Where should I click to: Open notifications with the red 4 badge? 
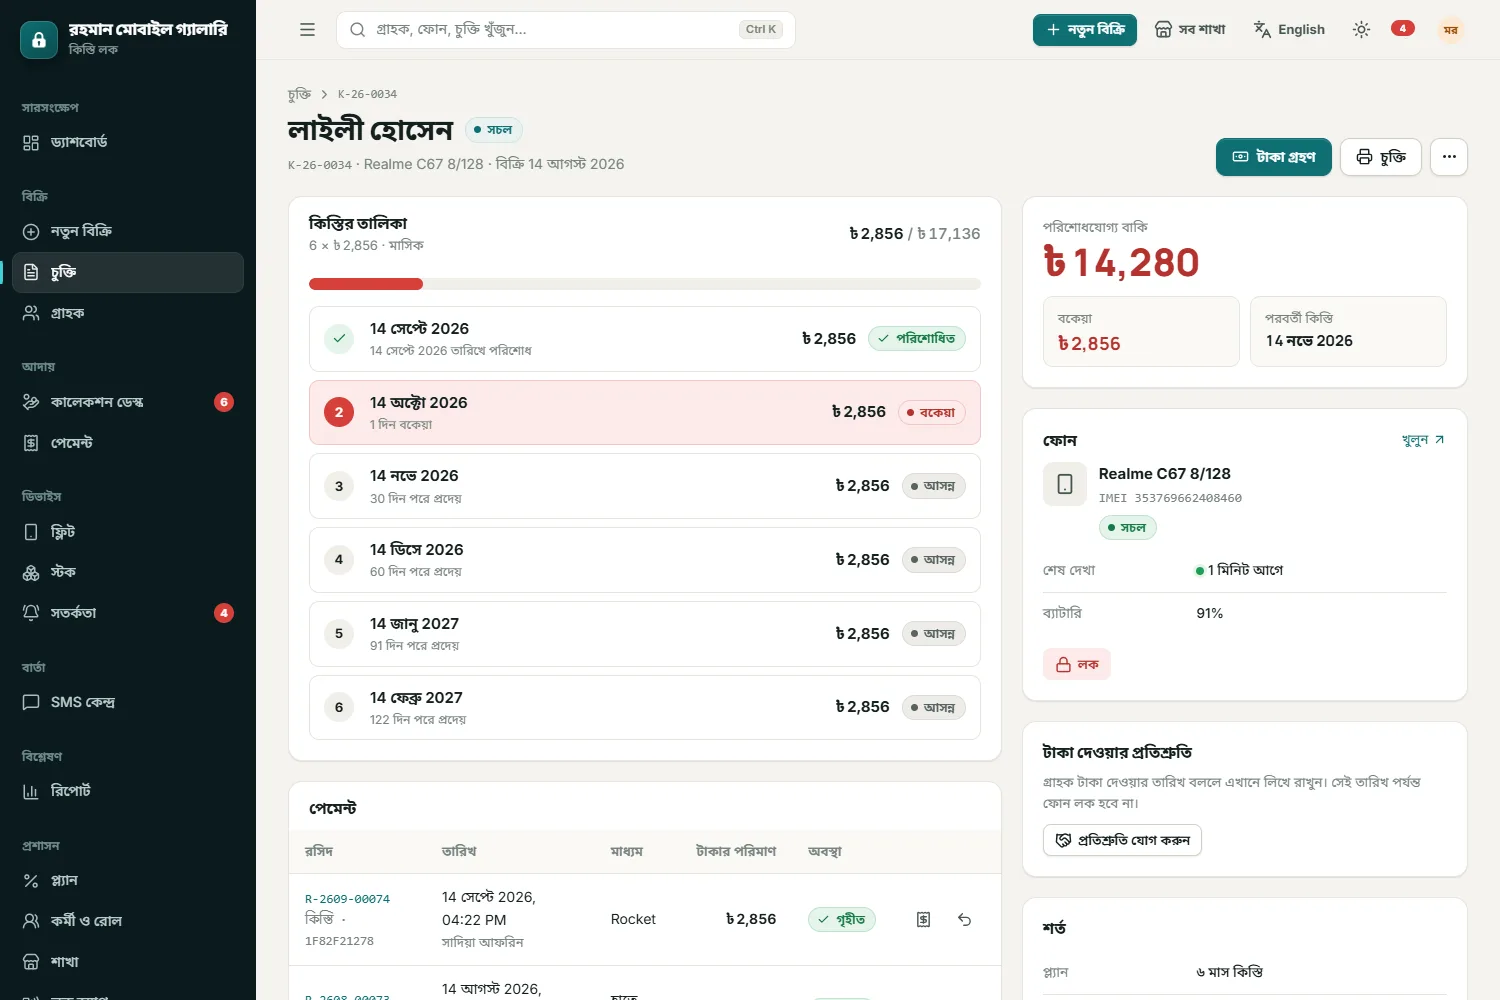pyautogui.click(x=1403, y=29)
